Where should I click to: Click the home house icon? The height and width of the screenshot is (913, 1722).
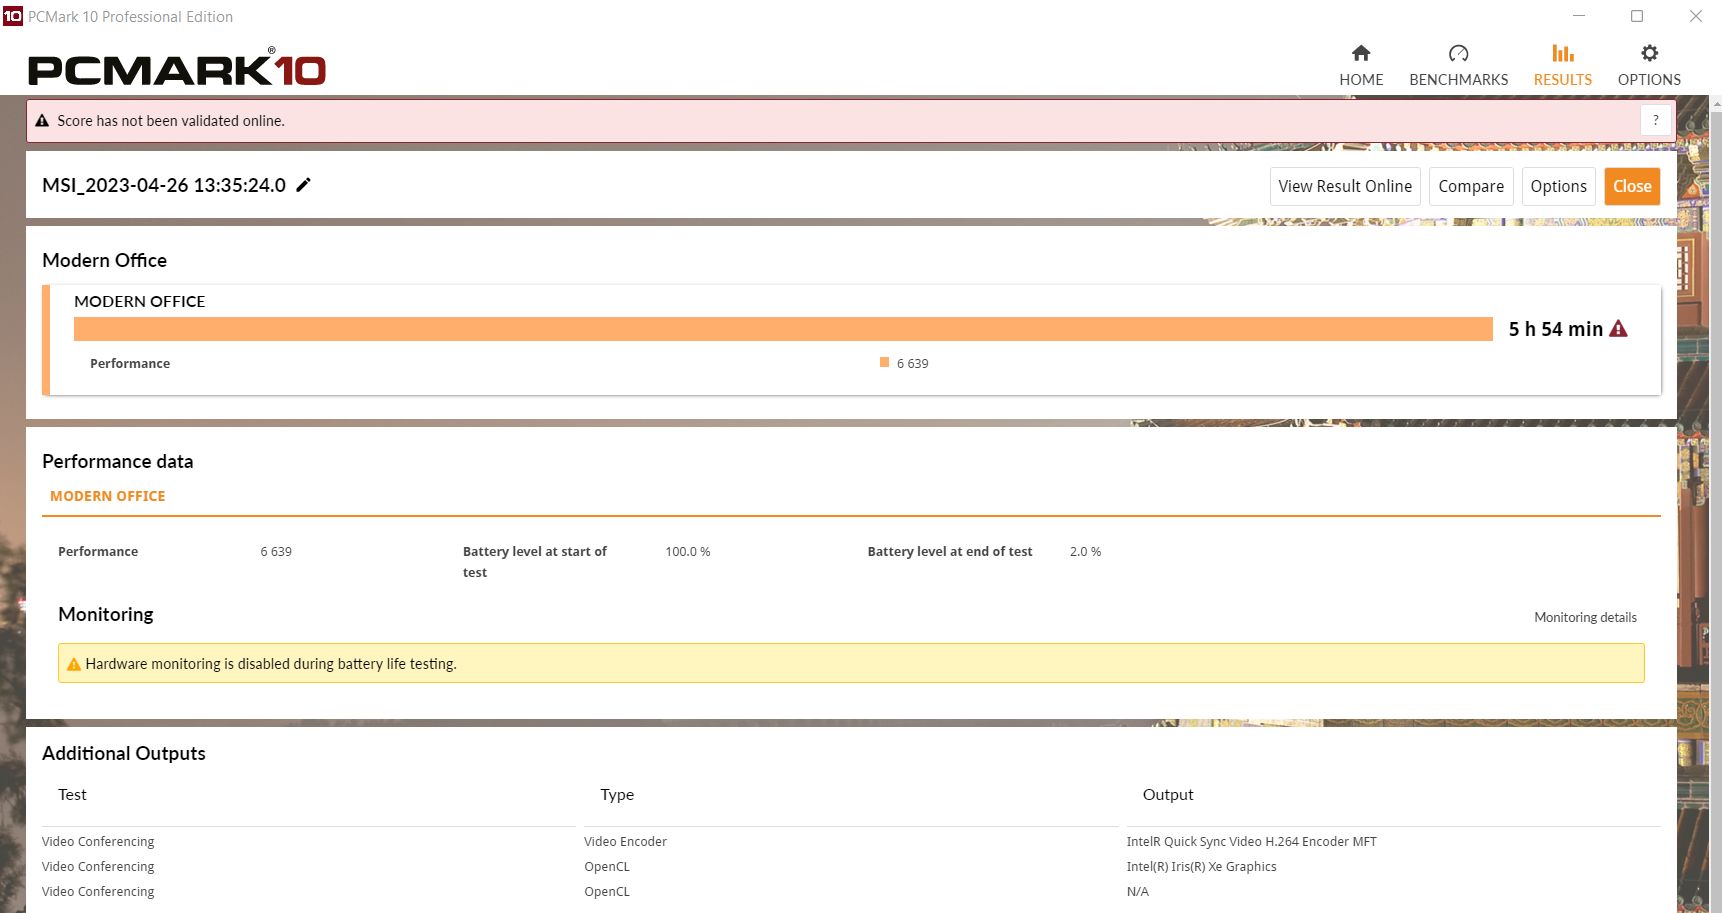coord(1361,53)
